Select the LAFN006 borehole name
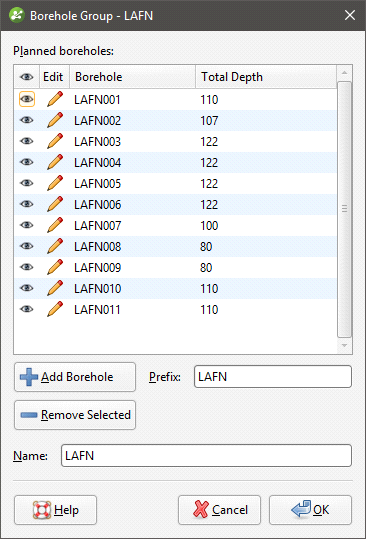This screenshot has width=366, height=539. point(98,205)
